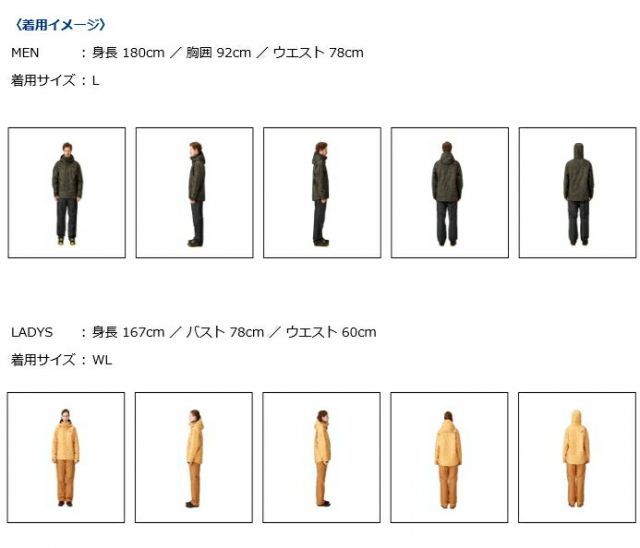Click ladies' height 167cm text
Image resolution: width=640 pixels, height=548 pixels.
coord(128,332)
